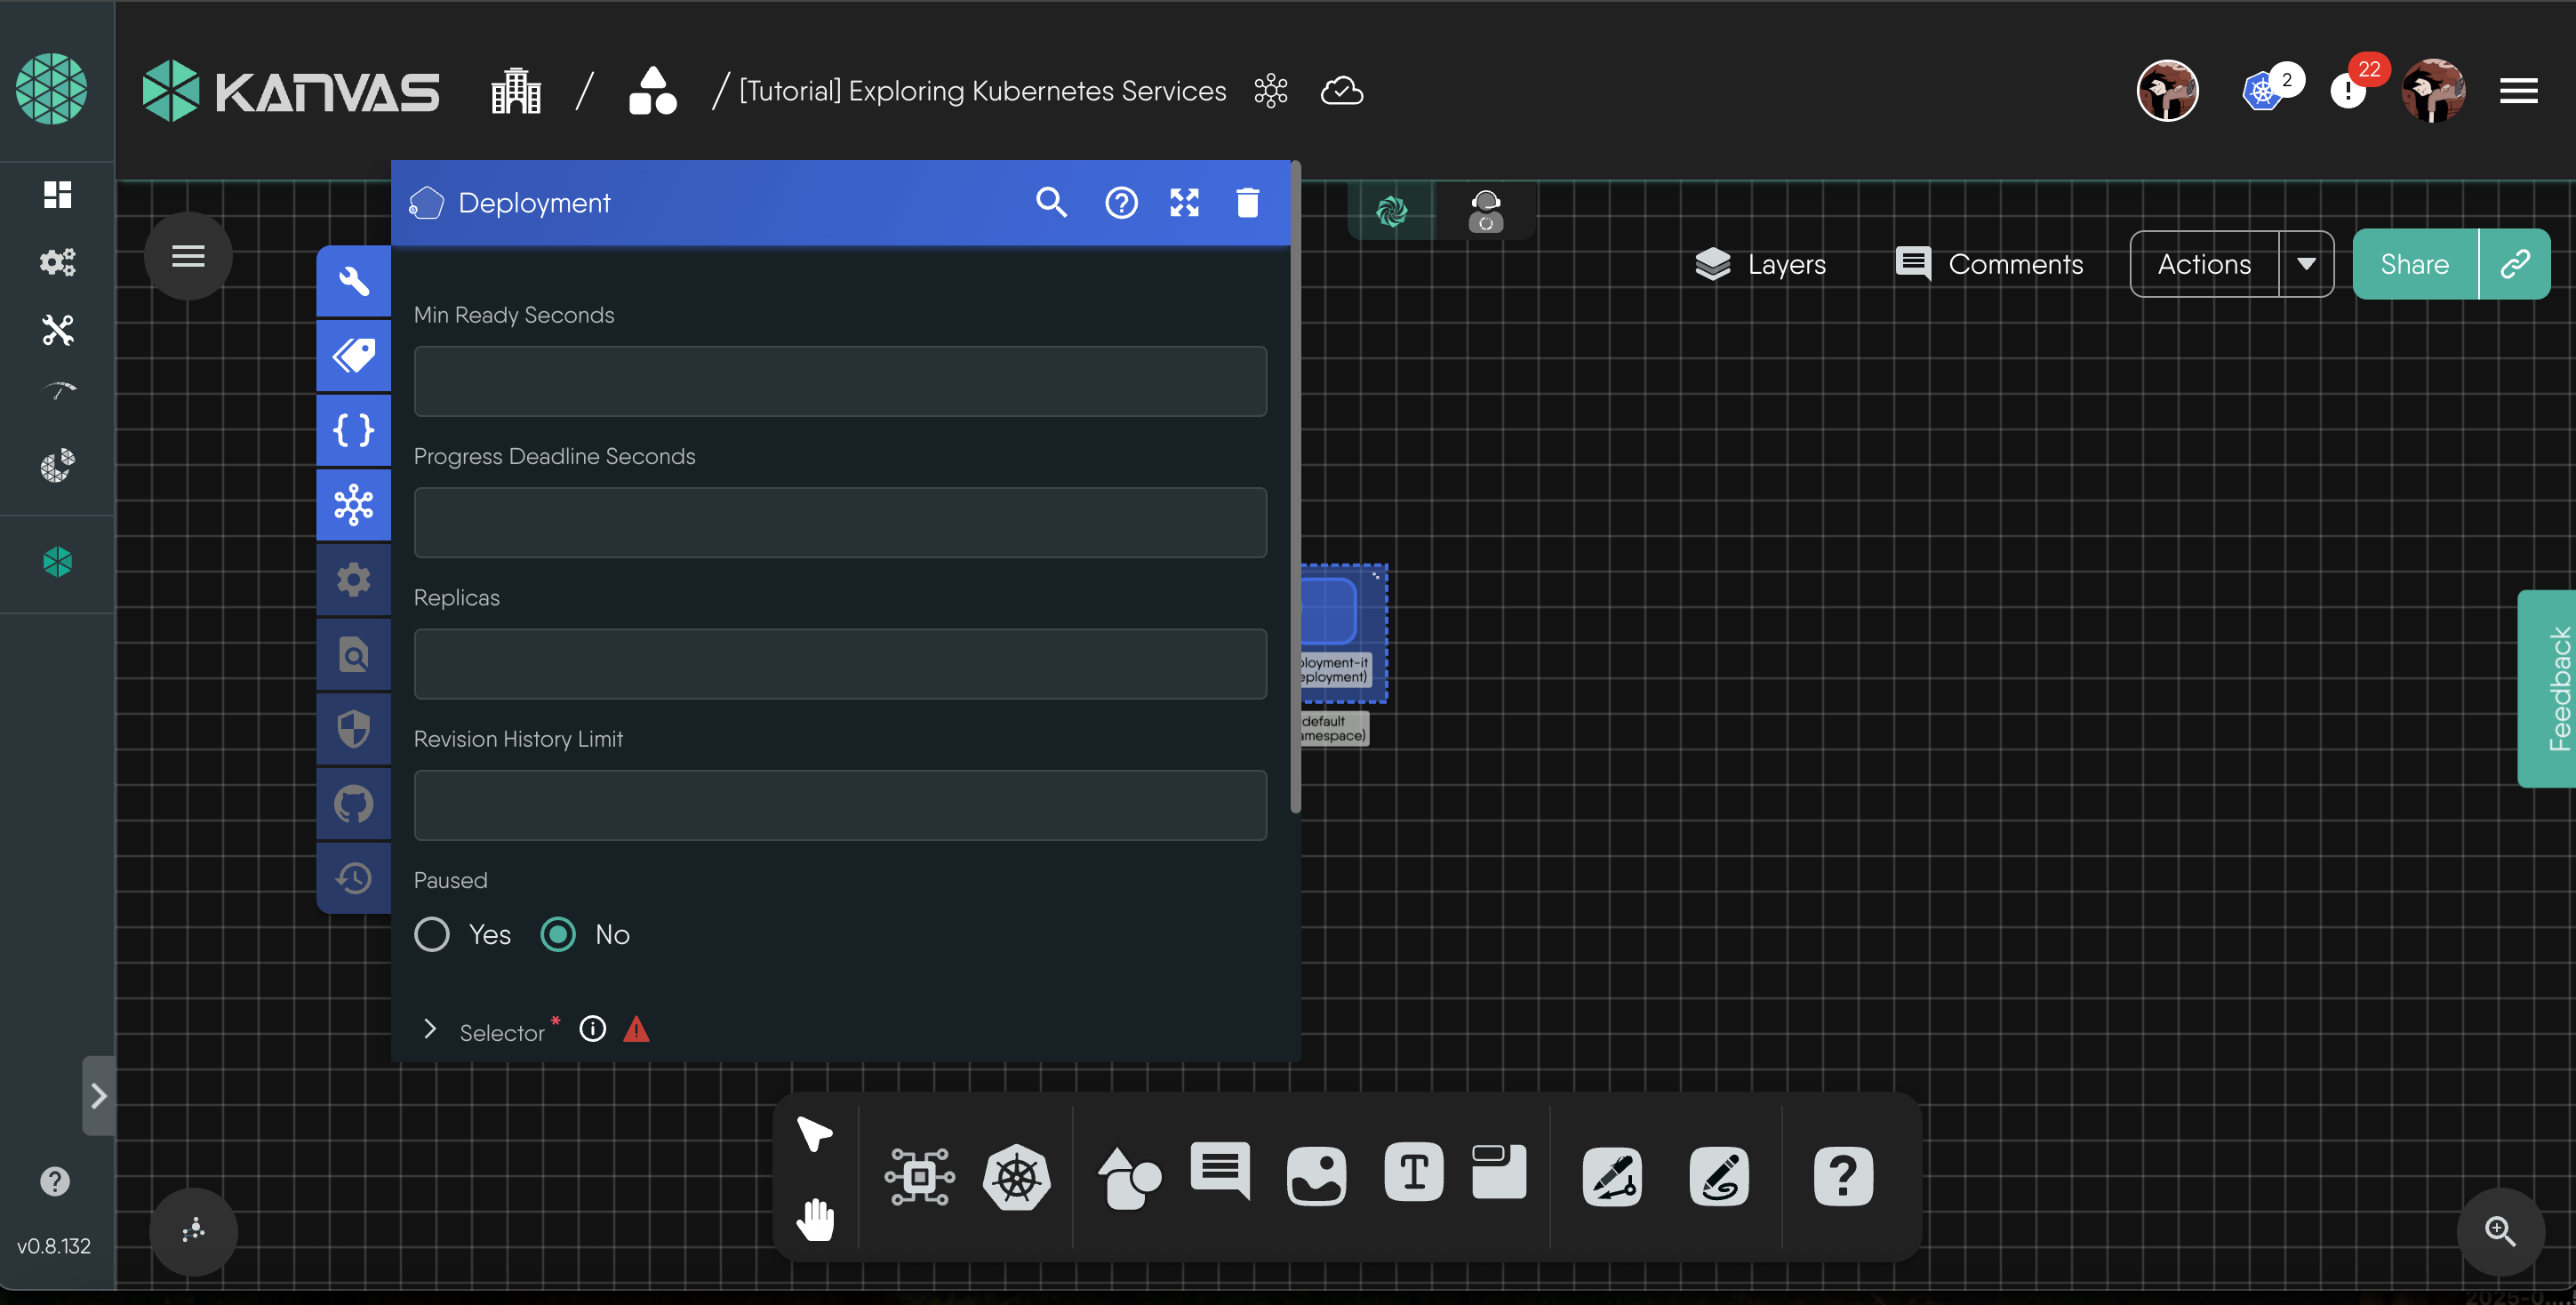Click the Share button
This screenshot has width=2576, height=1305.
(x=2414, y=264)
